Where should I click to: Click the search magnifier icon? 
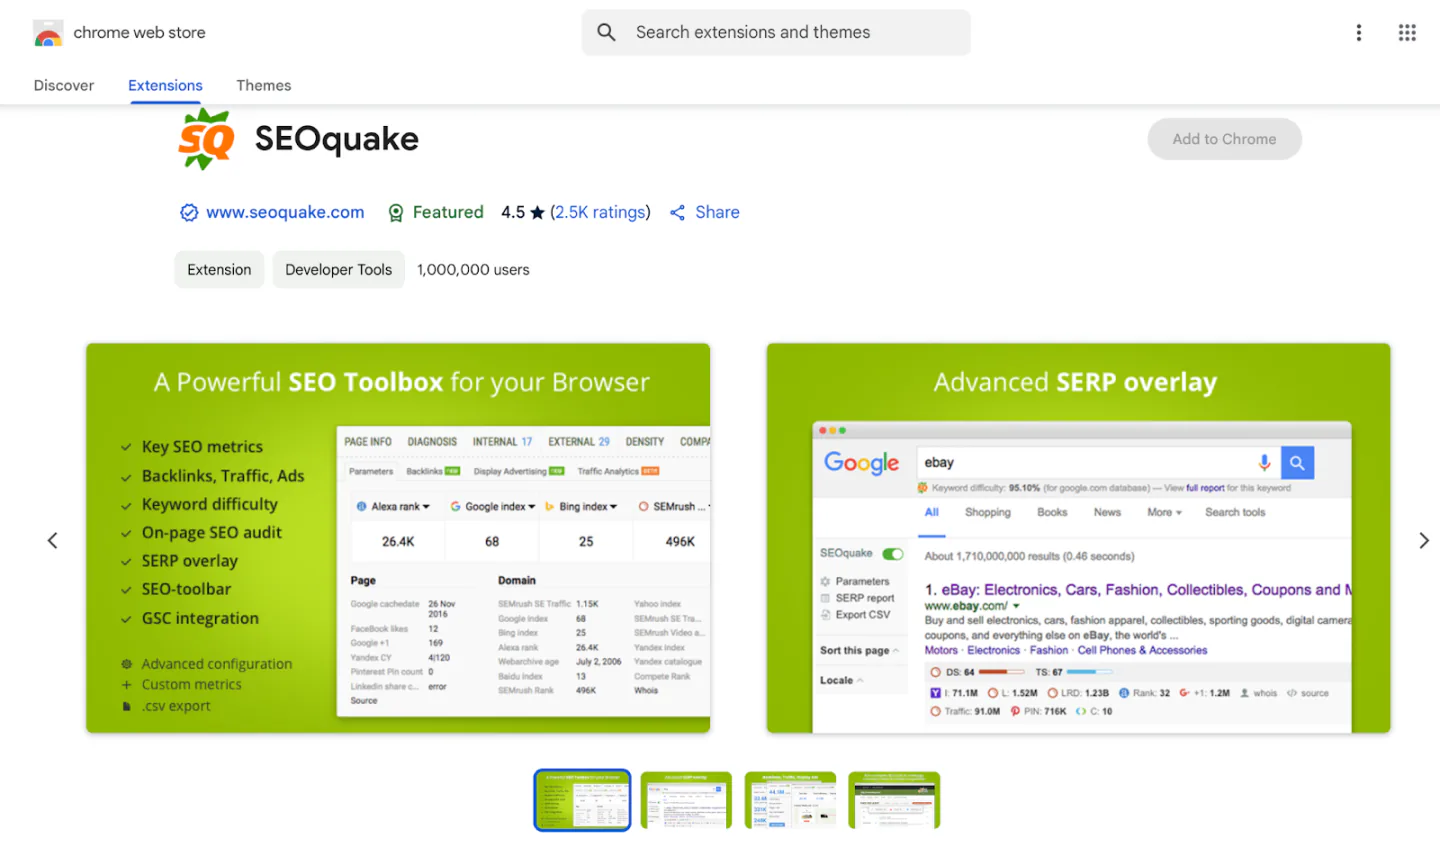pyautogui.click(x=606, y=32)
